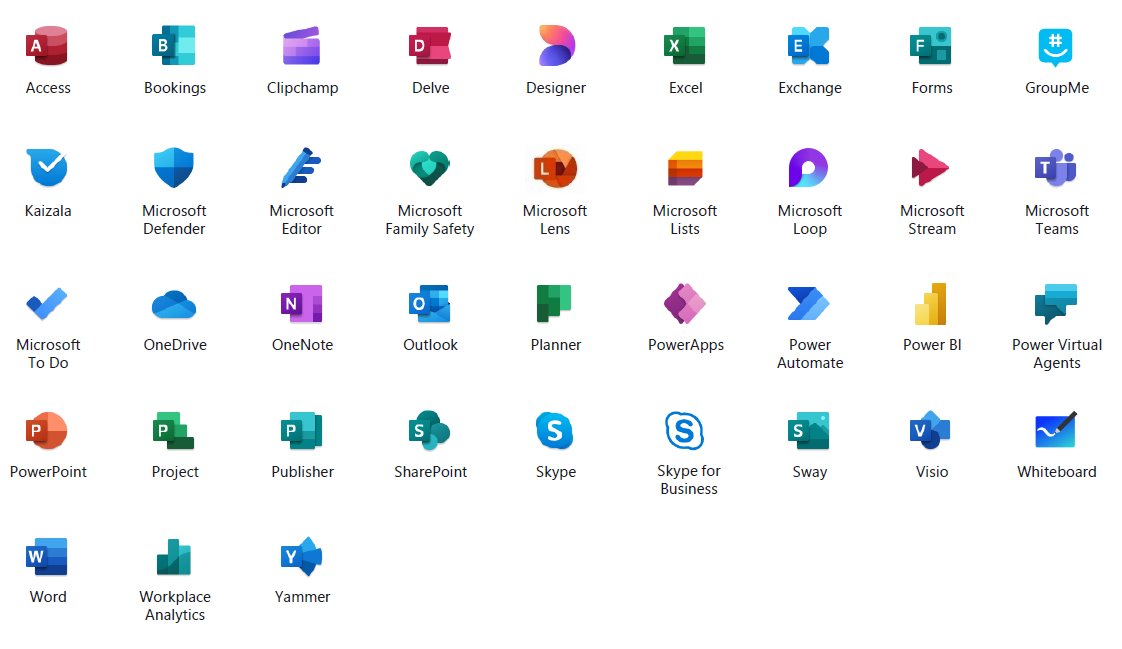Open the Yammer app icon
Image resolution: width=1122 pixels, height=649 pixels.
pos(302,556)
